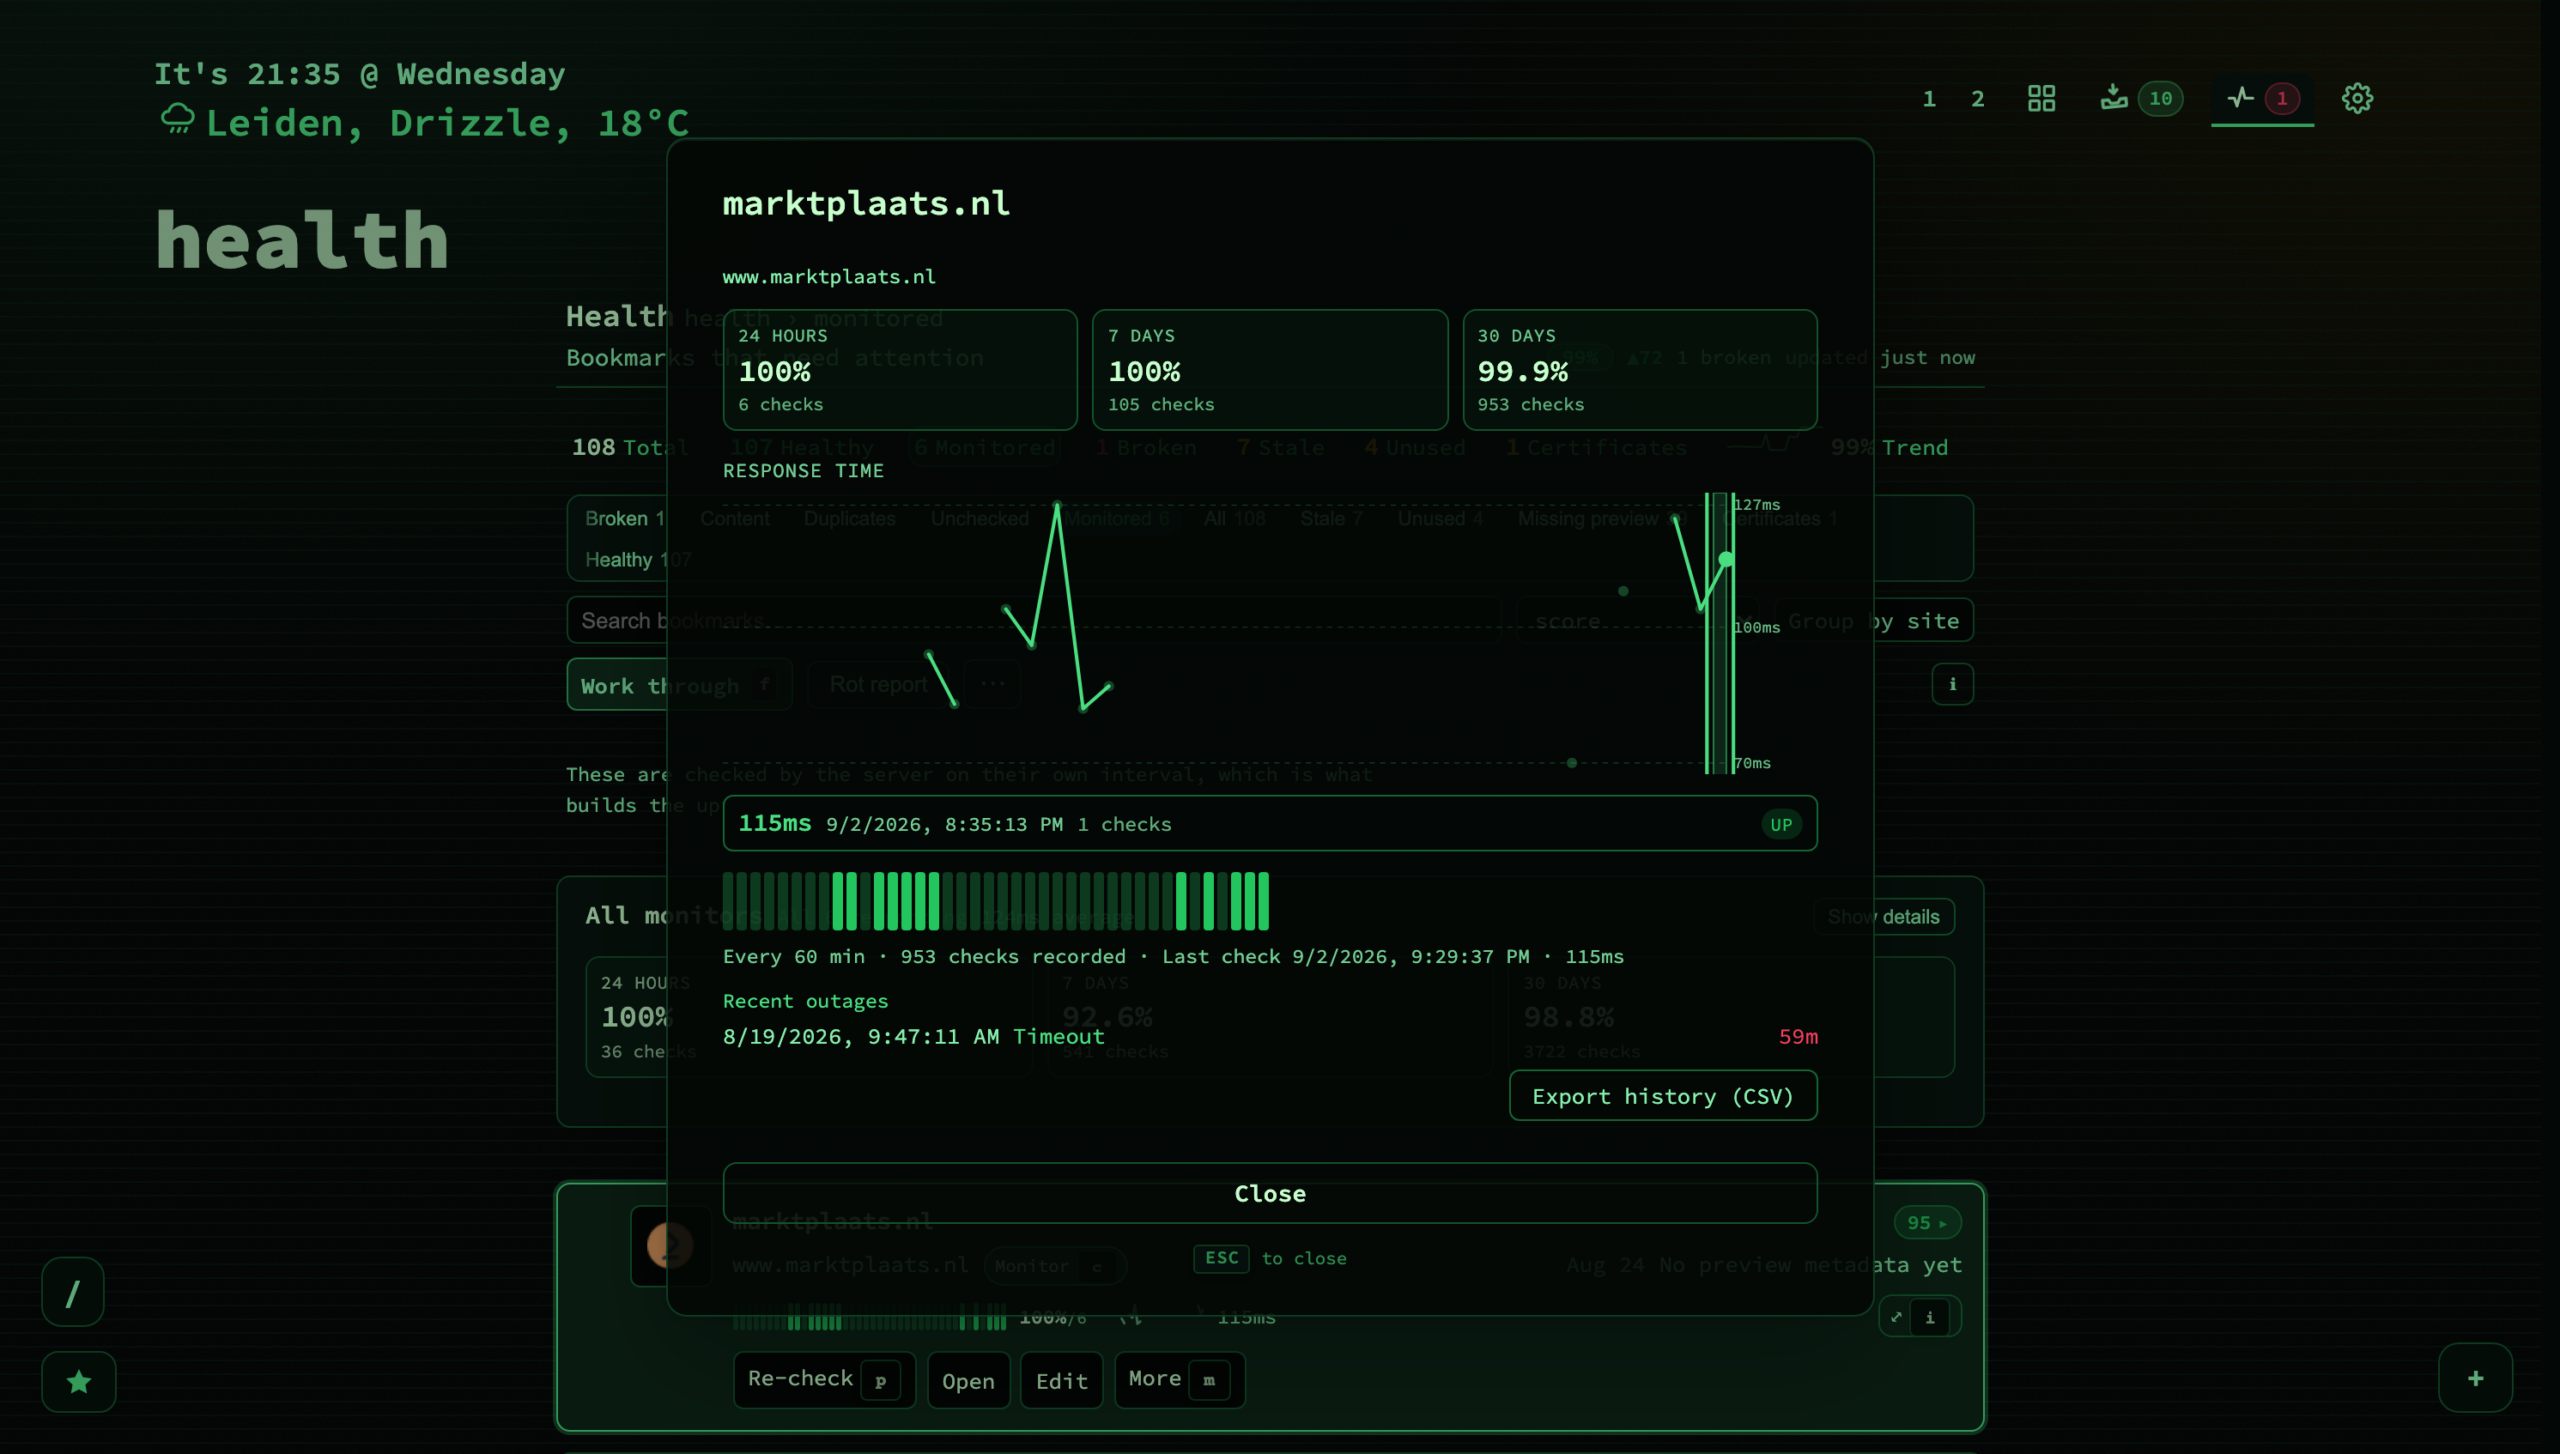The width and height of the screenshot is (2560, 1454).
Task: Open the settings gear icon
Action: tap(2357, 98)
